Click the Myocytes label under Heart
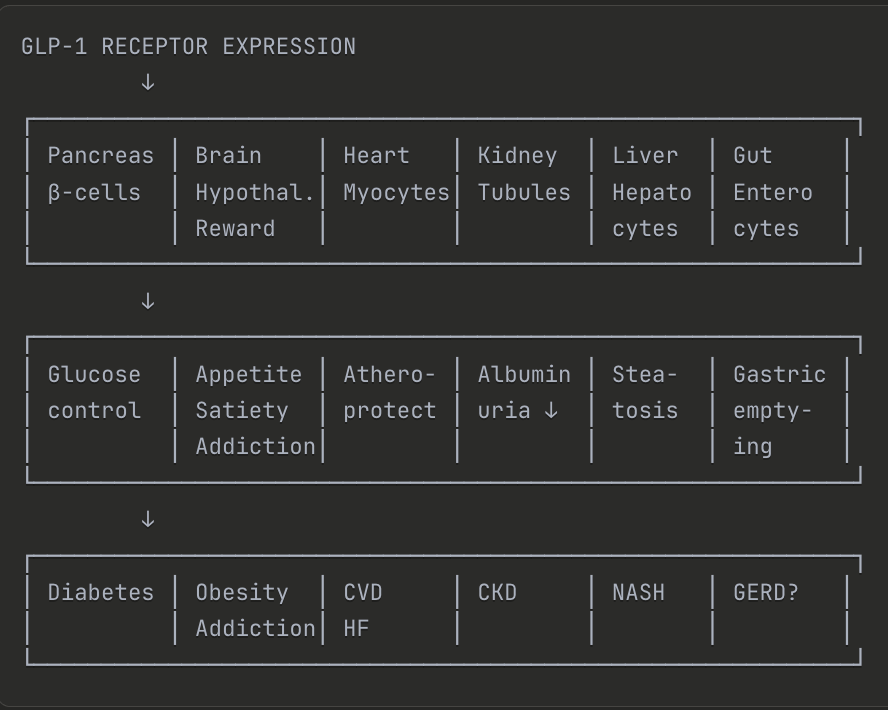Screen dimensions: 888x710 pyautogui.click(x=396, y=192)
